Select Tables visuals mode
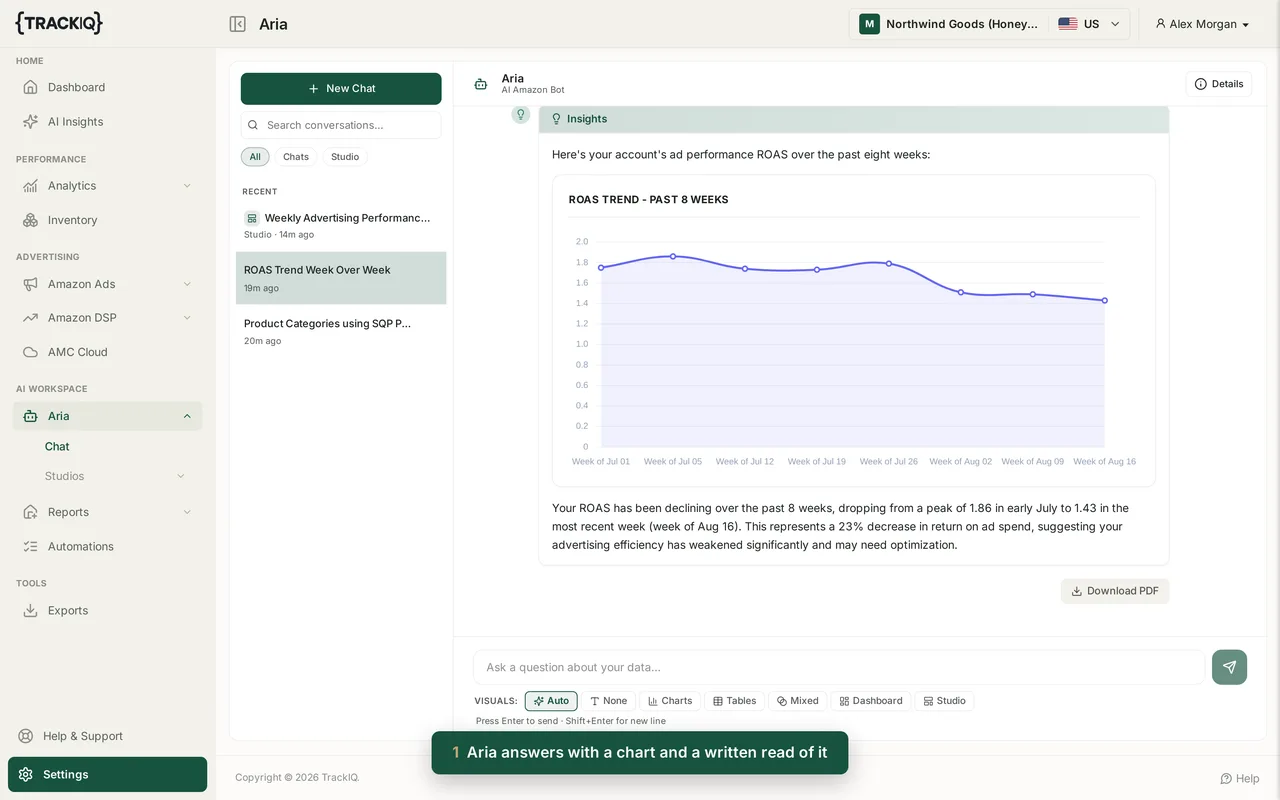Viewport: 1280px width, 800px height. [x=734, y=701]
